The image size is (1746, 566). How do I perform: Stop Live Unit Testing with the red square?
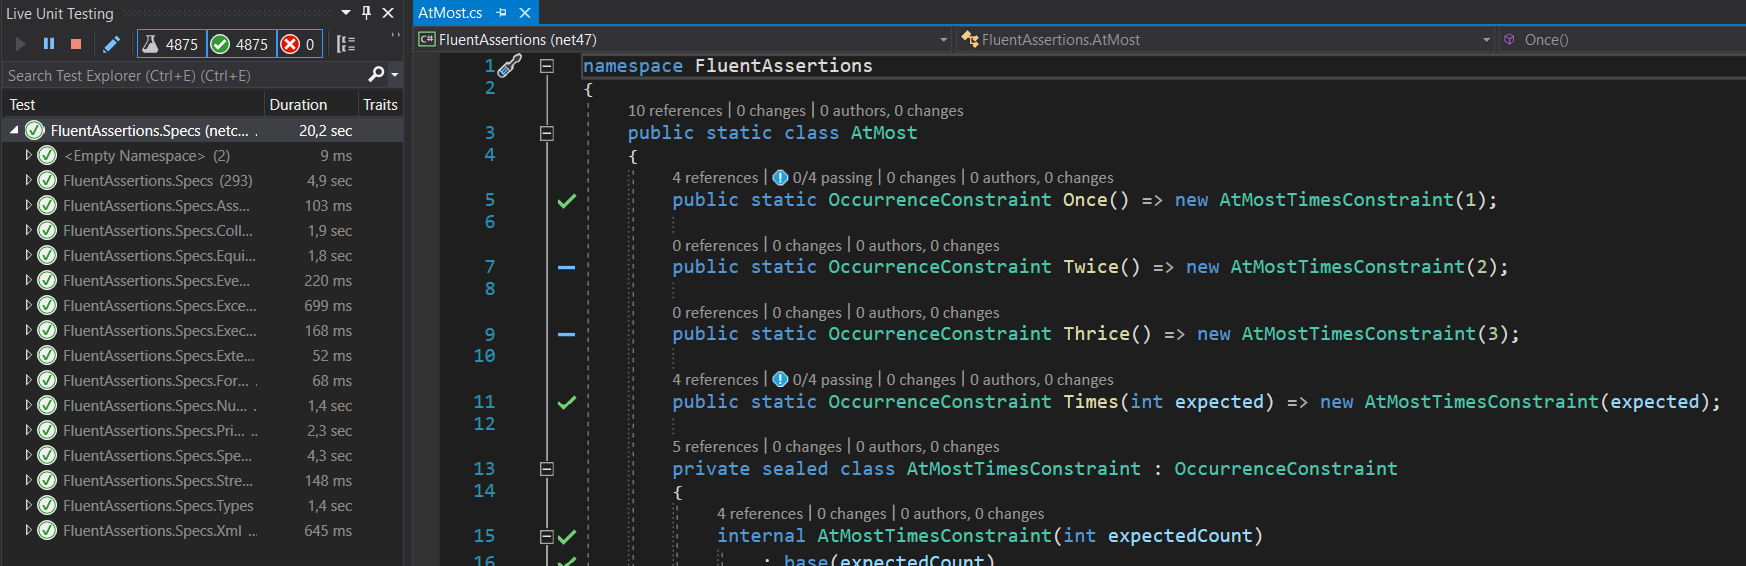pos(76,44)
